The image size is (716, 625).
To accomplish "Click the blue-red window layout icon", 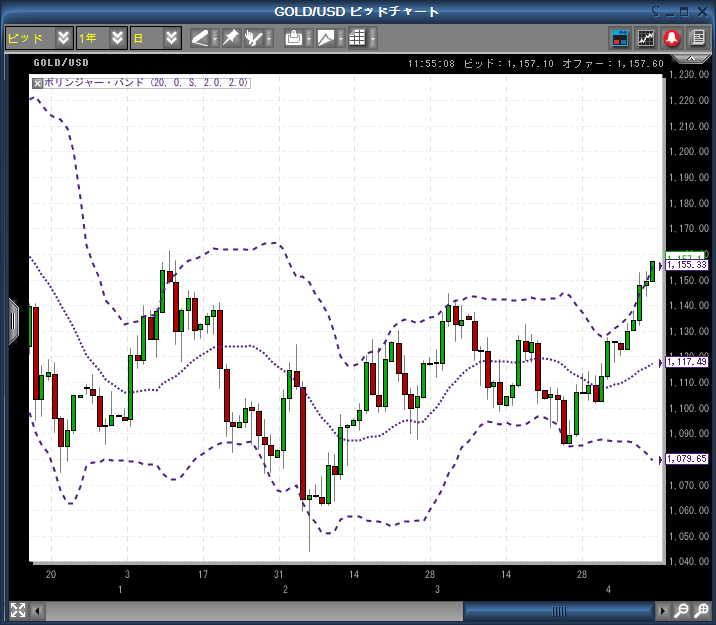I will (620, 38).
